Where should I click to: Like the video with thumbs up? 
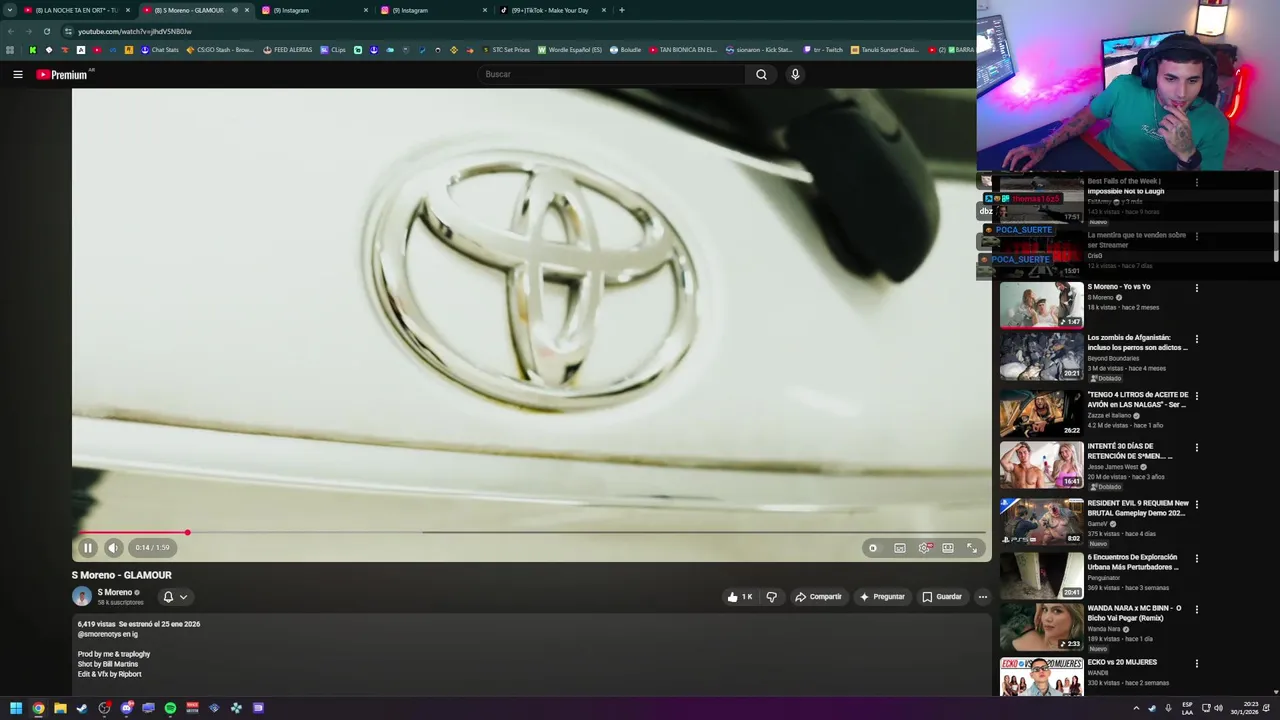(740, 597)
